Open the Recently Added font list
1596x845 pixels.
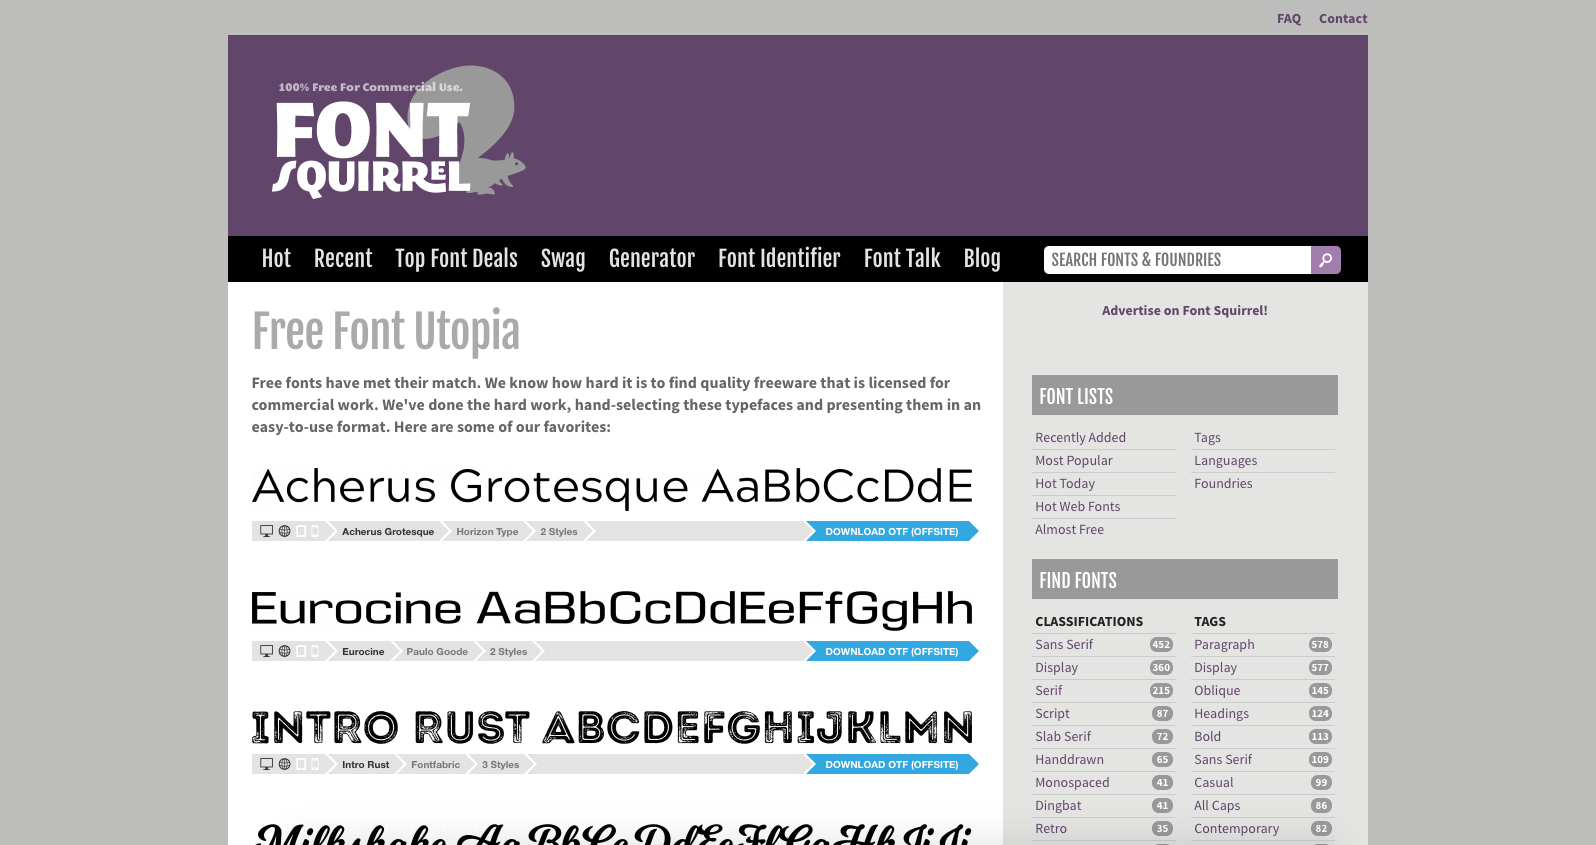click(1080, 438)
